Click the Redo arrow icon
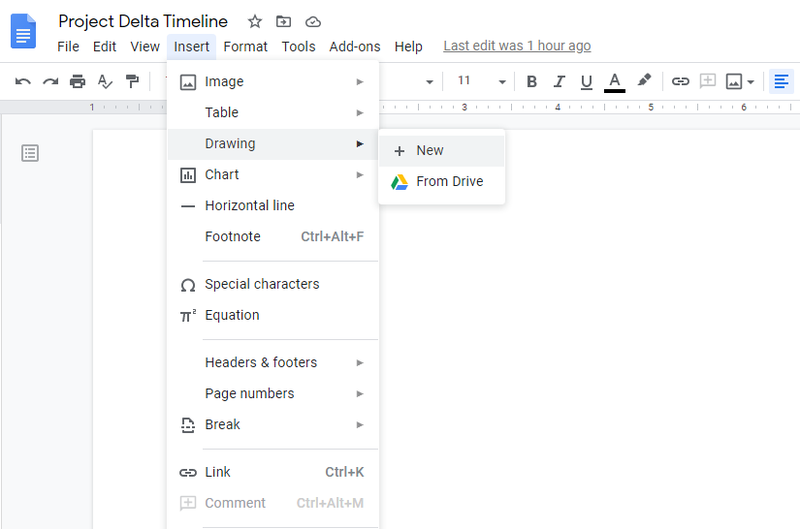The width and height of the screenshot is (800, 529). pos(50,81)
